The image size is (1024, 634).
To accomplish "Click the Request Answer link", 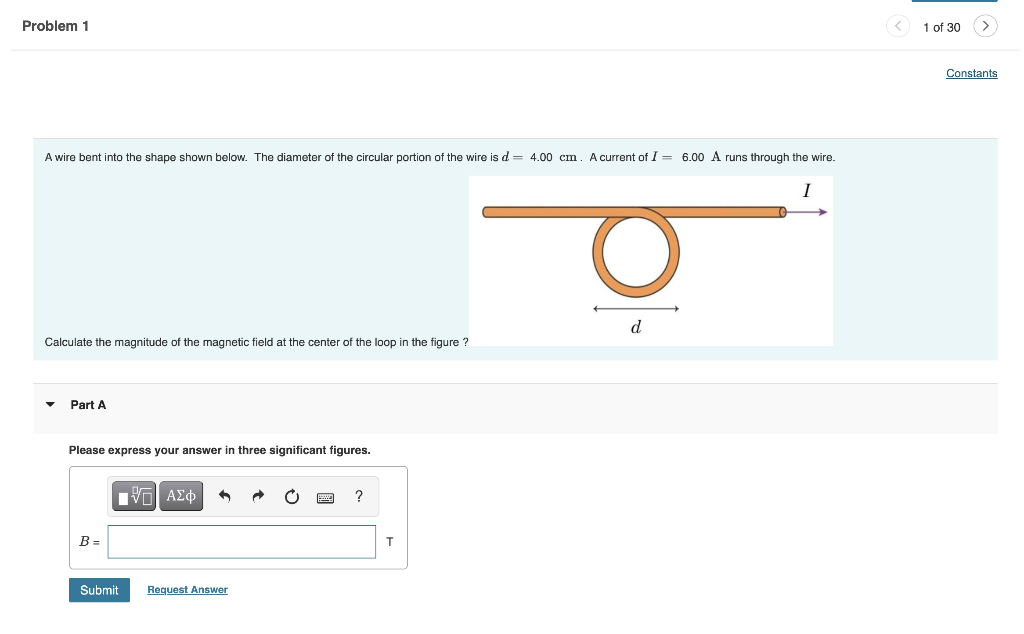I will coord(187,589).
